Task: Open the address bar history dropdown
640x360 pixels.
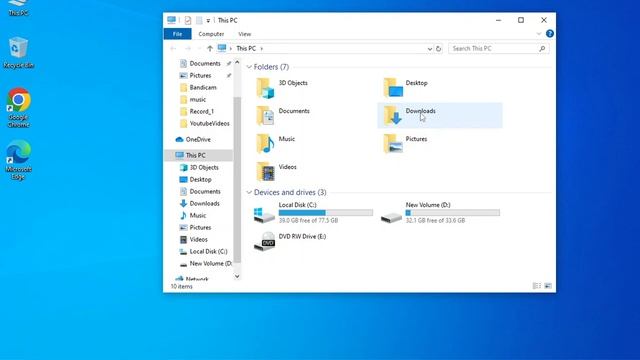Action: 429,49
